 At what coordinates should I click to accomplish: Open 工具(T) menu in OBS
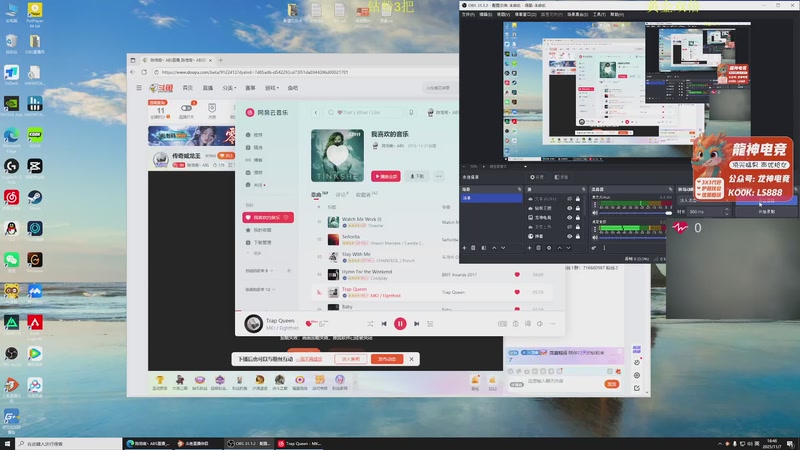point(599,14)
